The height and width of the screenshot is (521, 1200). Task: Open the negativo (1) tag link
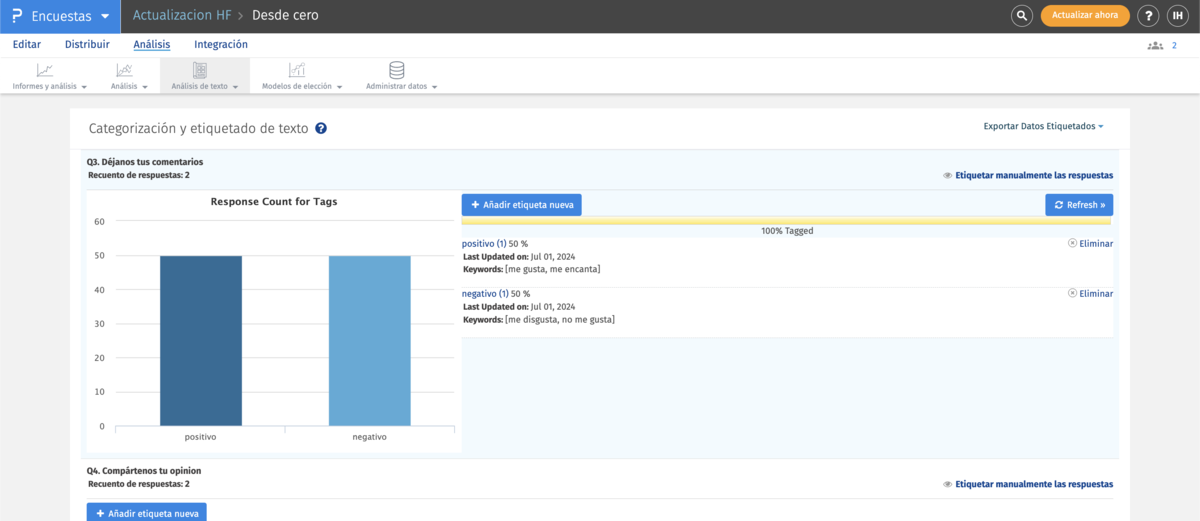click(x=485, y=294)
